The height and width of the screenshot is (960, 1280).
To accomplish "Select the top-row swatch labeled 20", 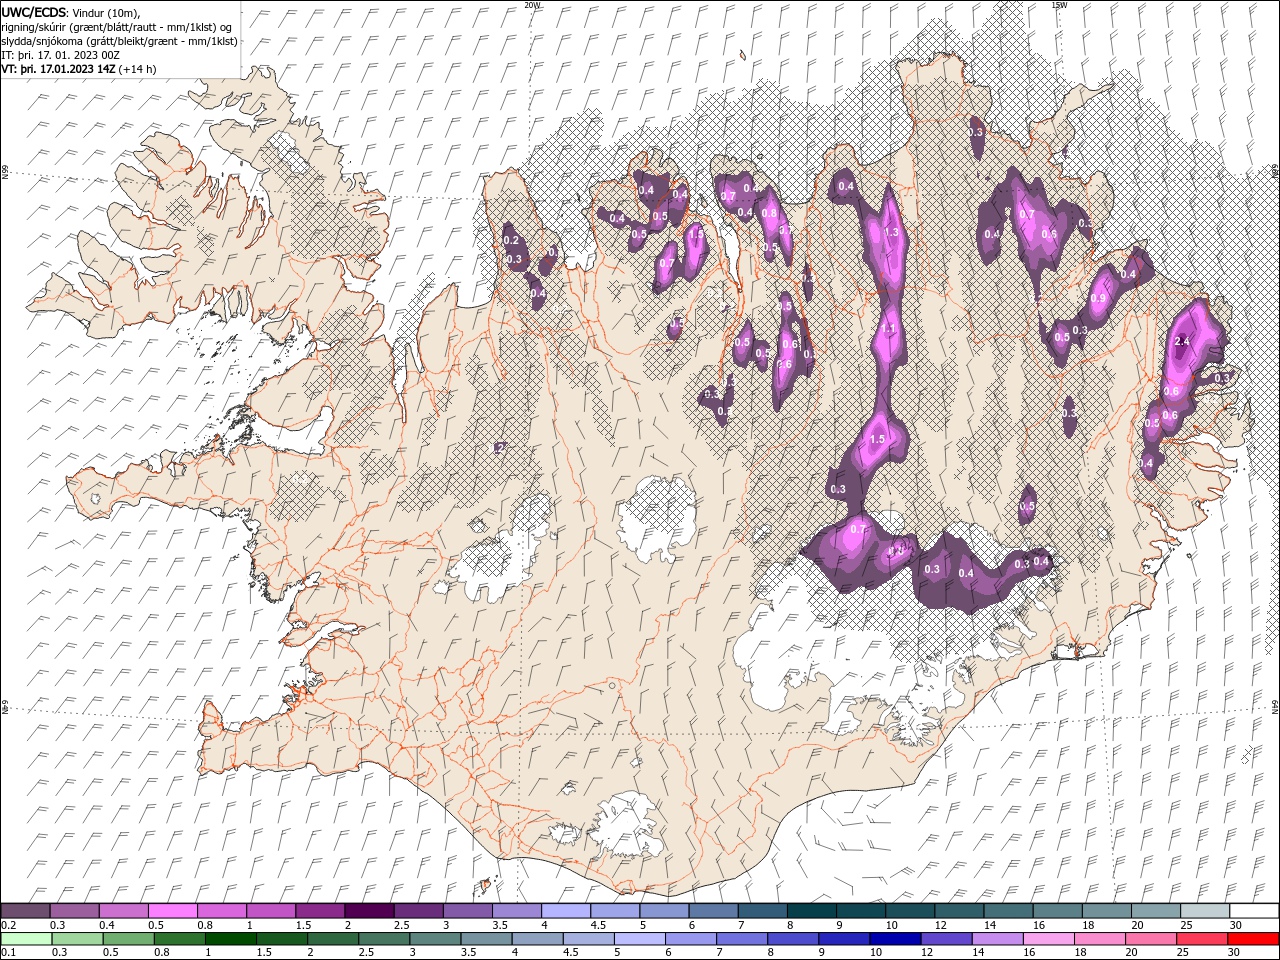I will (1154, 911).
